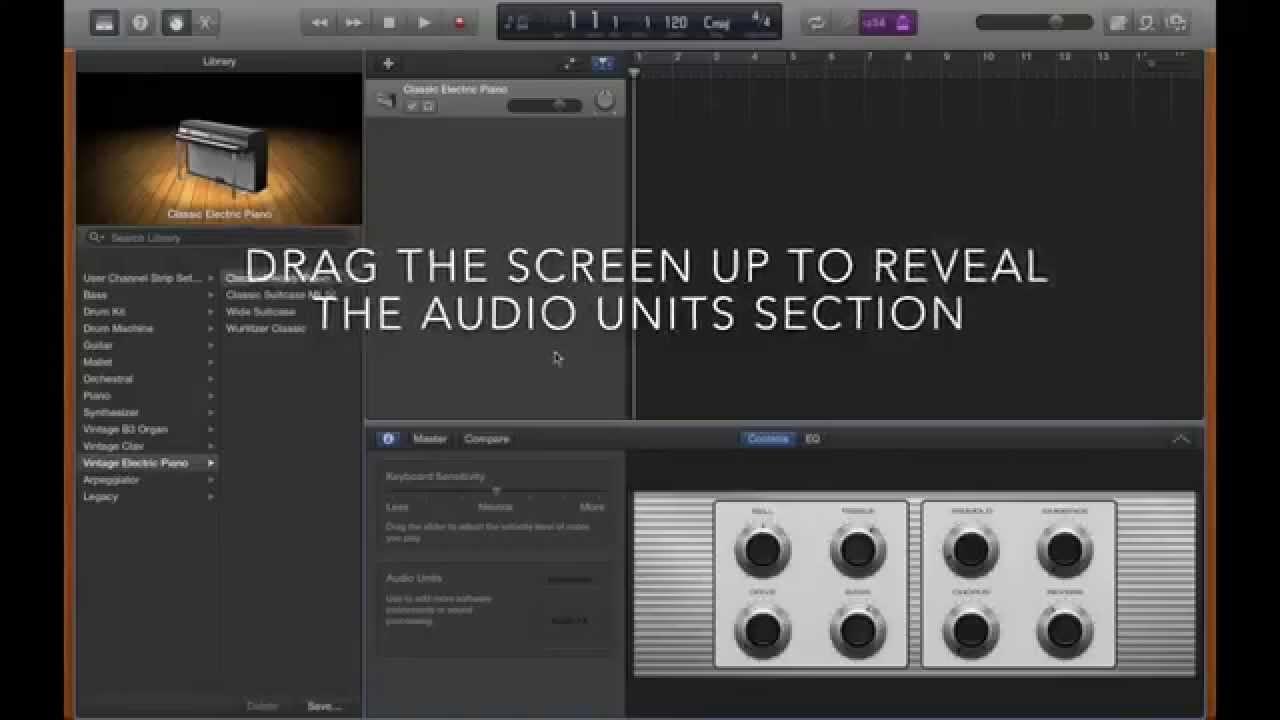This screenshot has width=1280, height=720.
Task: Click the Save... button in Library
Action: pos(324,706)
